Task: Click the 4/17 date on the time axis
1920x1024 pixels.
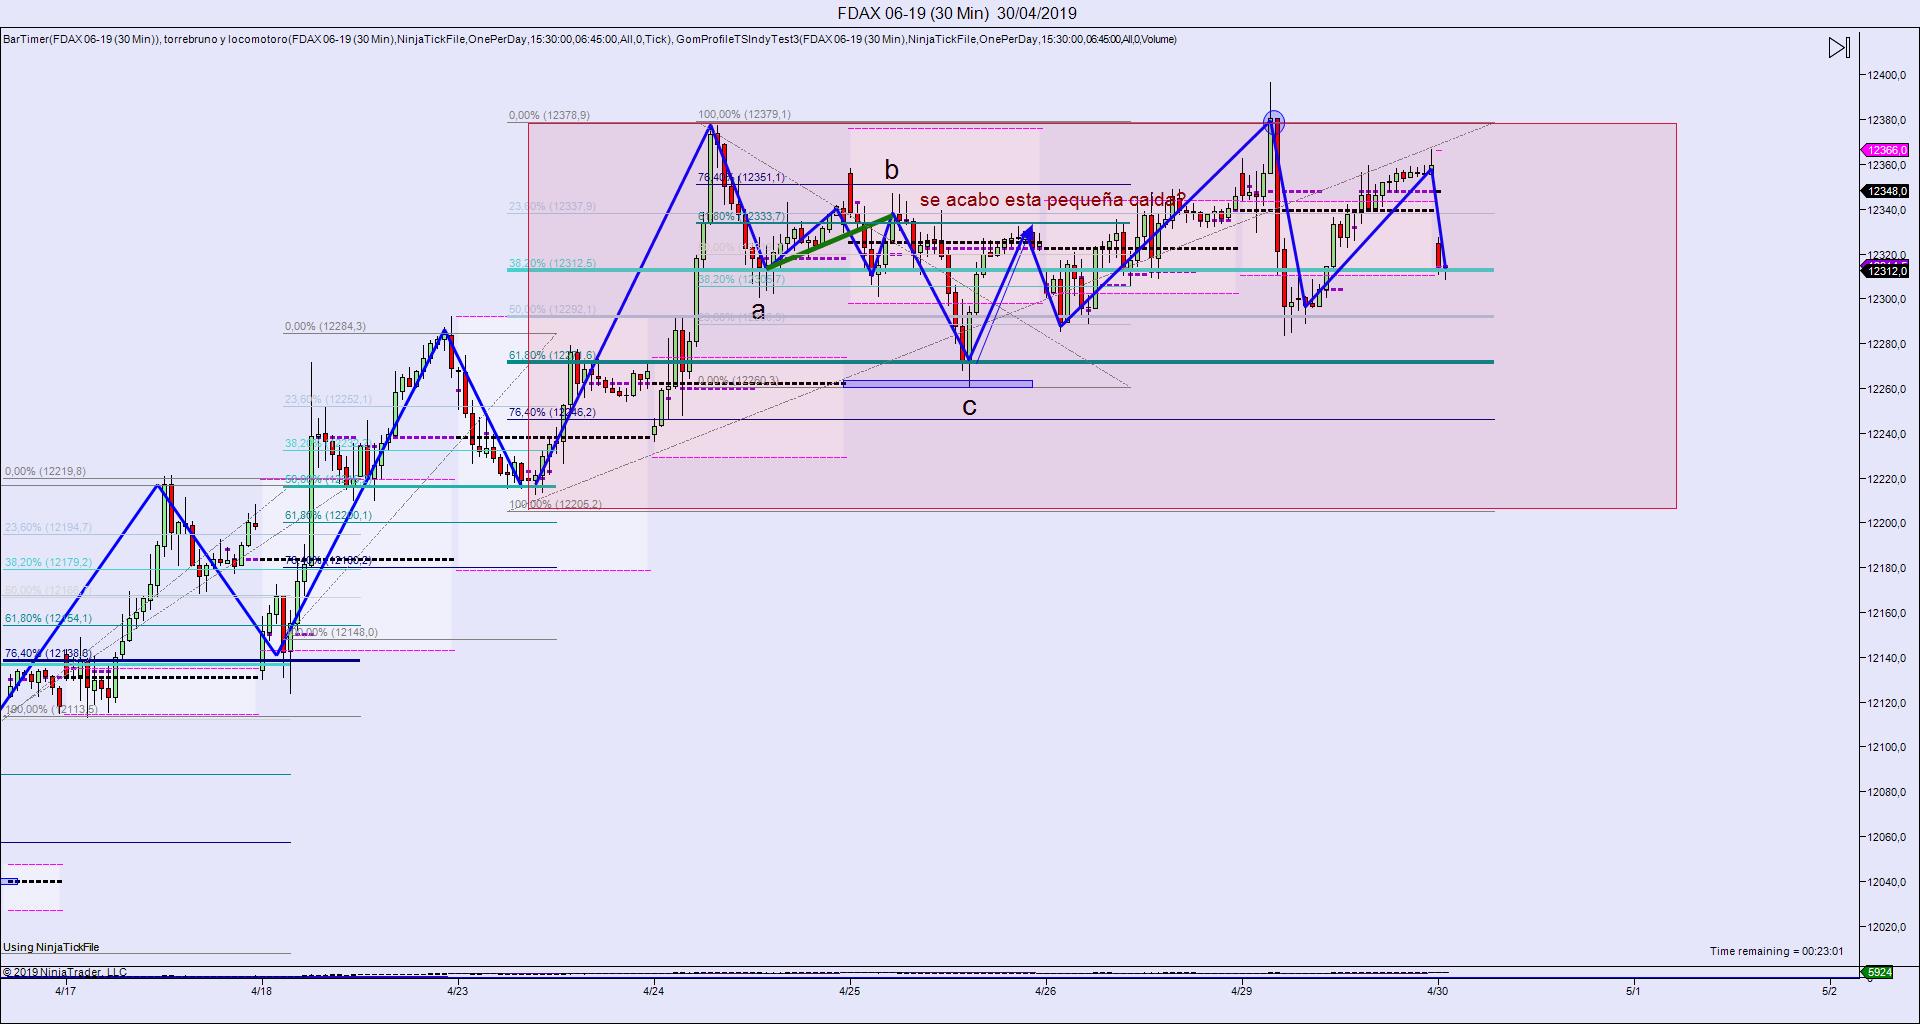Action: click(65, 991)
